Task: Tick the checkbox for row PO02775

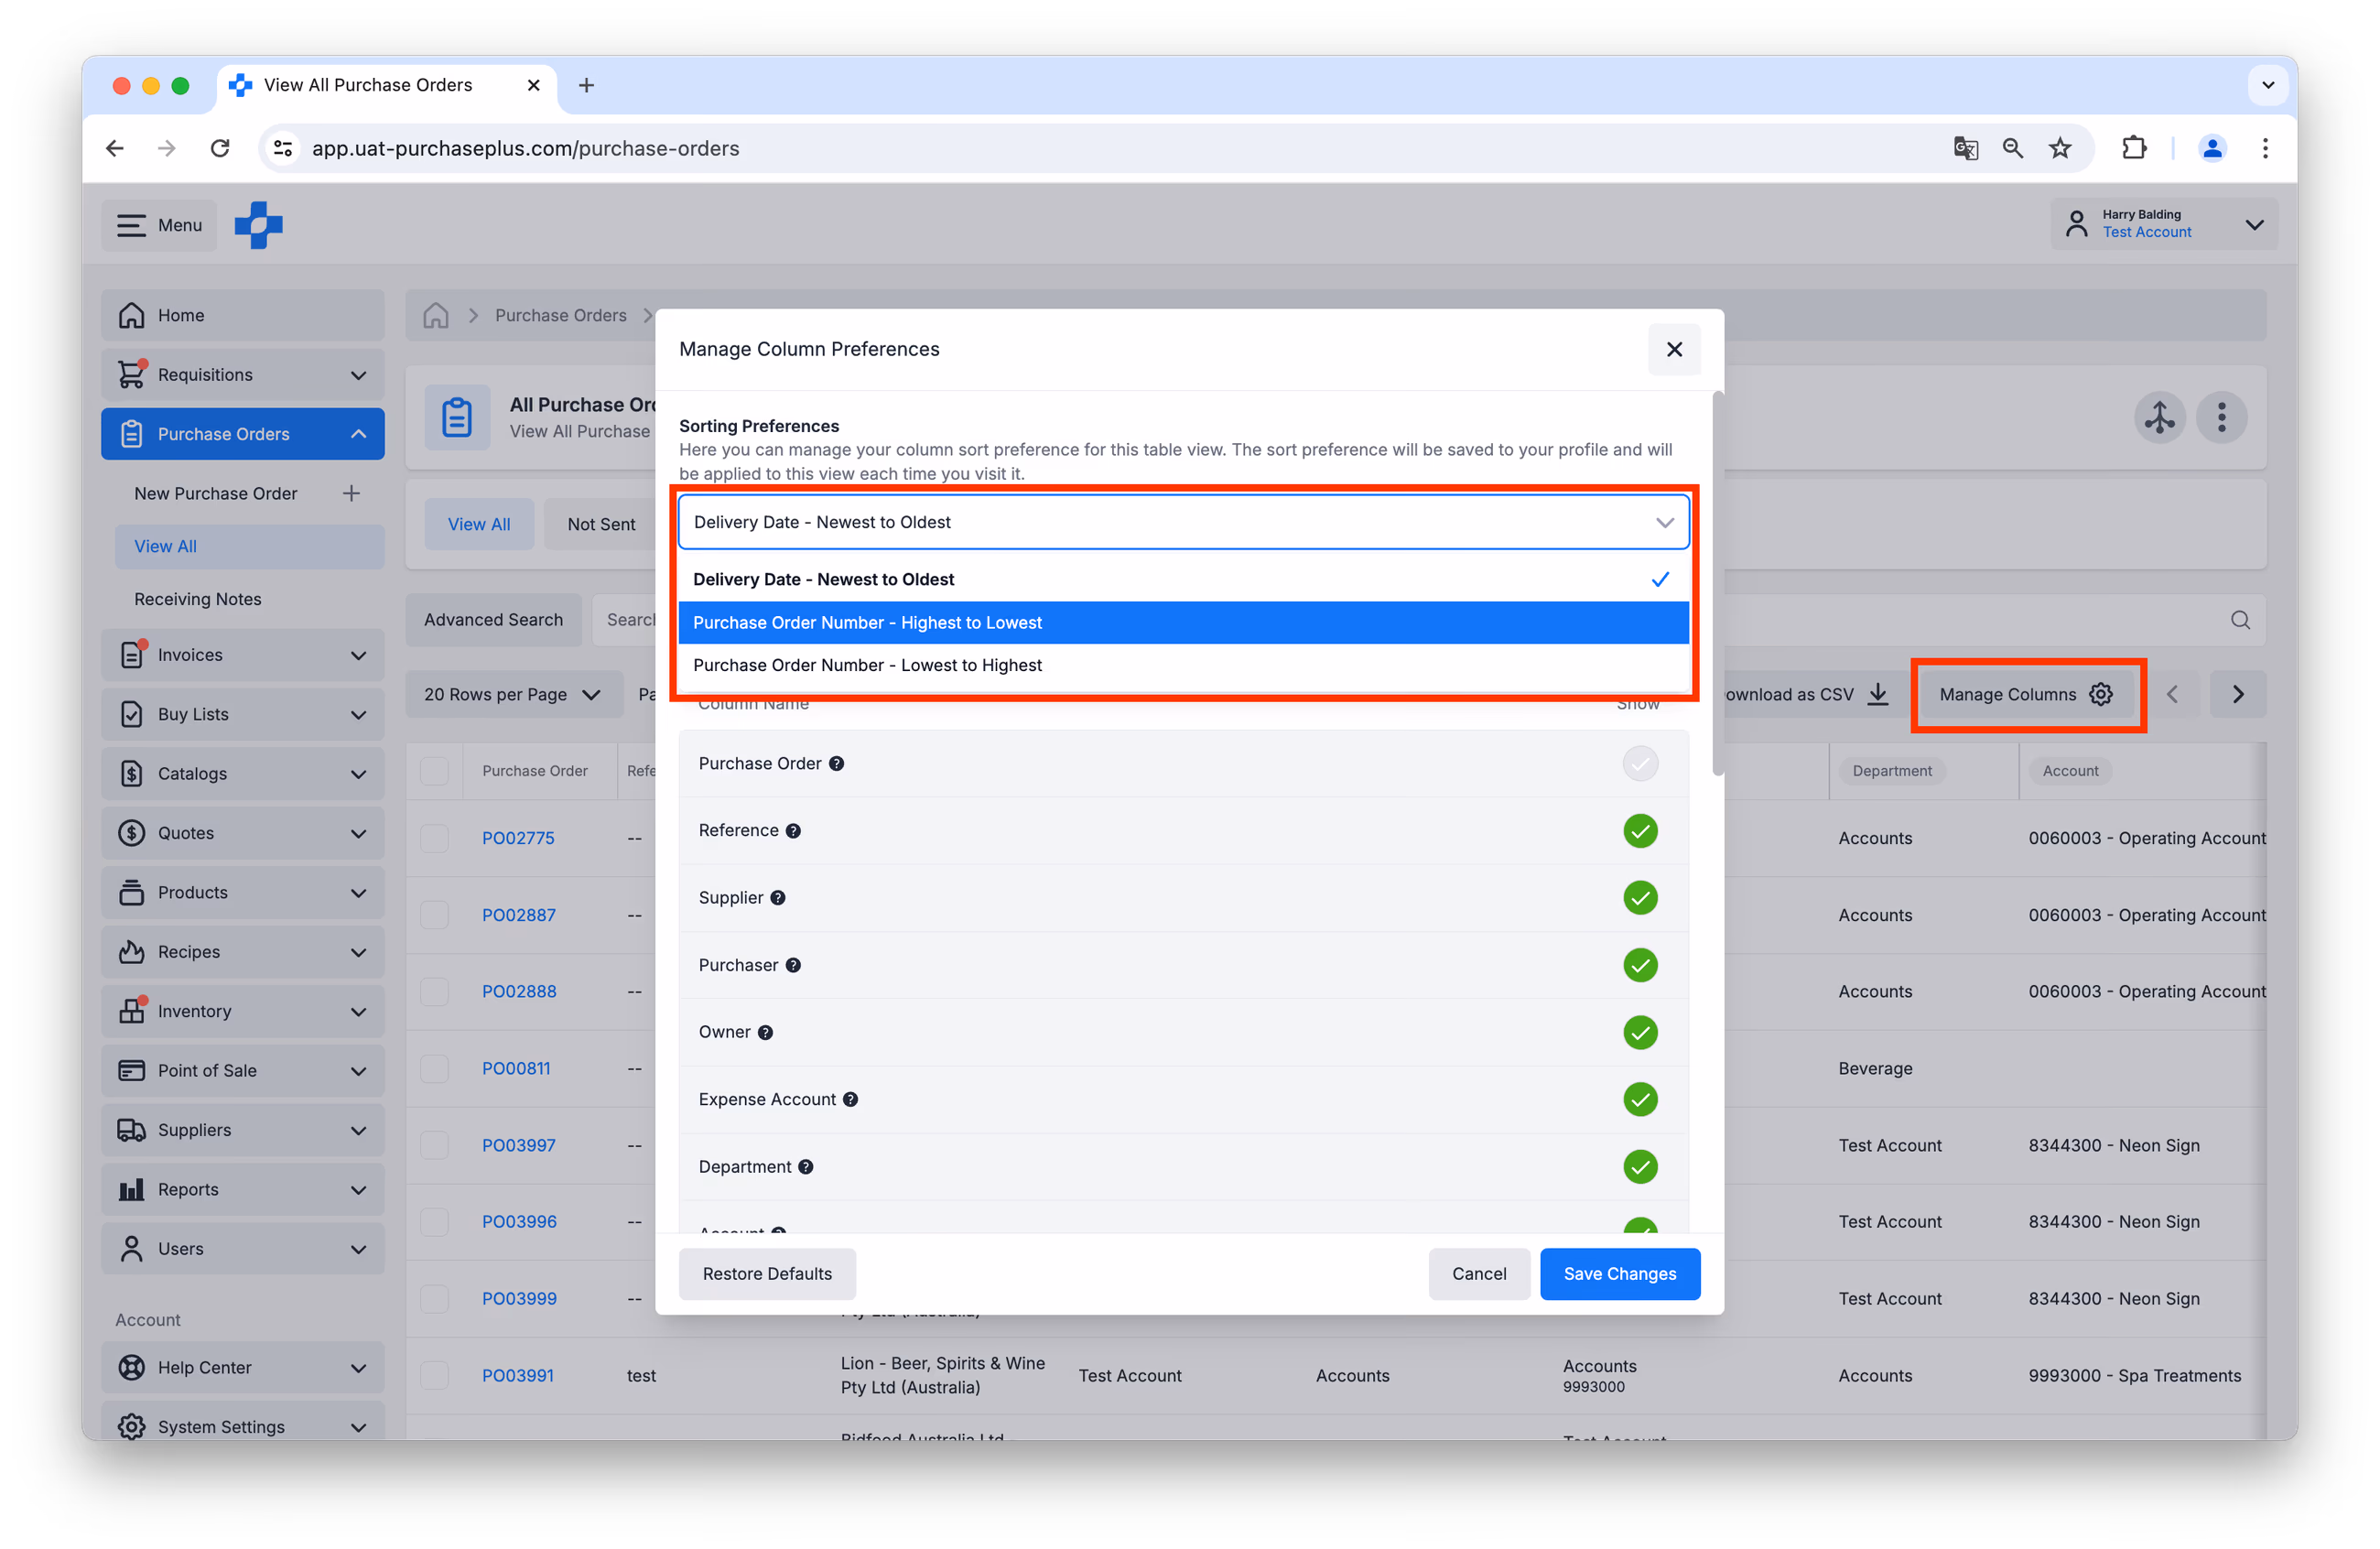Action: tap(434, 838)
